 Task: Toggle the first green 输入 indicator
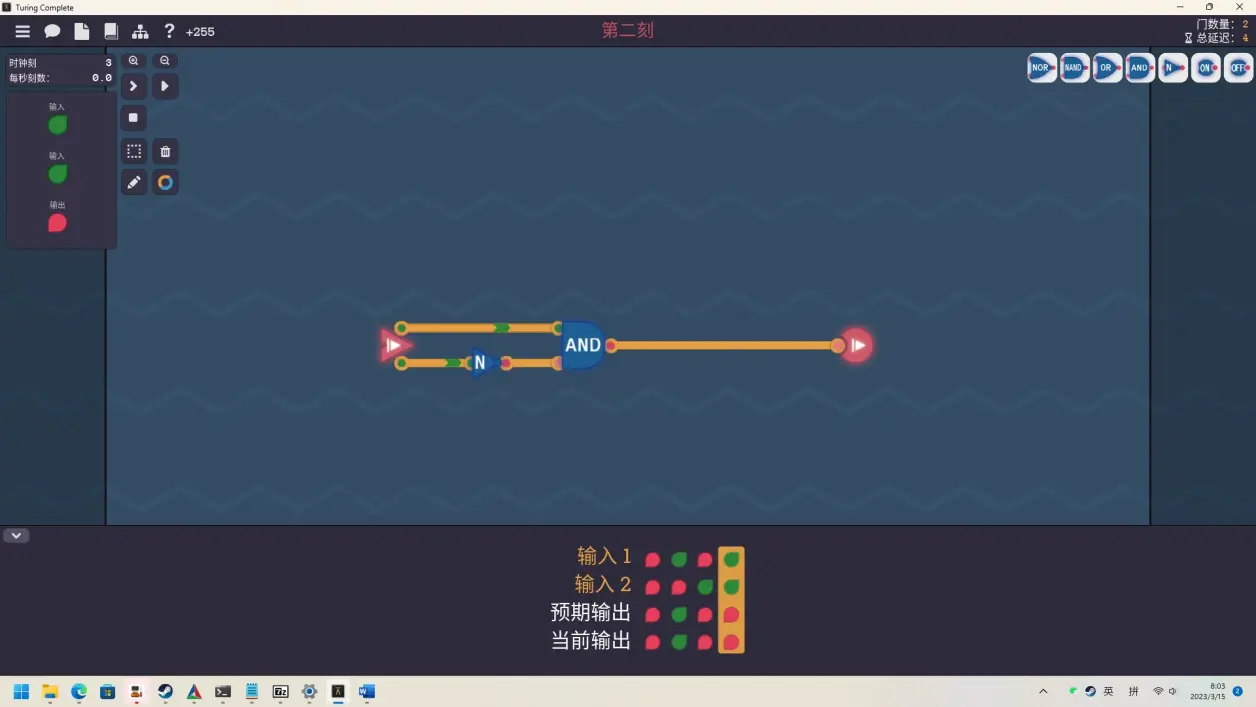[x=58, y=125]
